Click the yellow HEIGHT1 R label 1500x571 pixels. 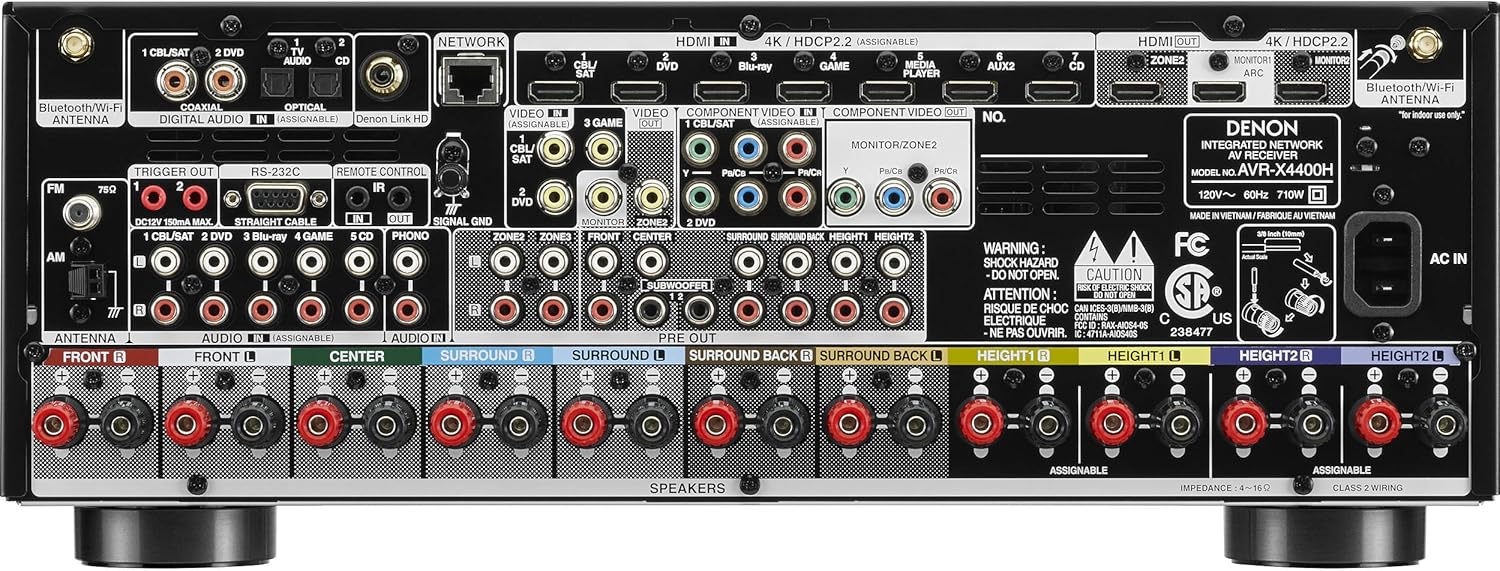[1012, 356]
